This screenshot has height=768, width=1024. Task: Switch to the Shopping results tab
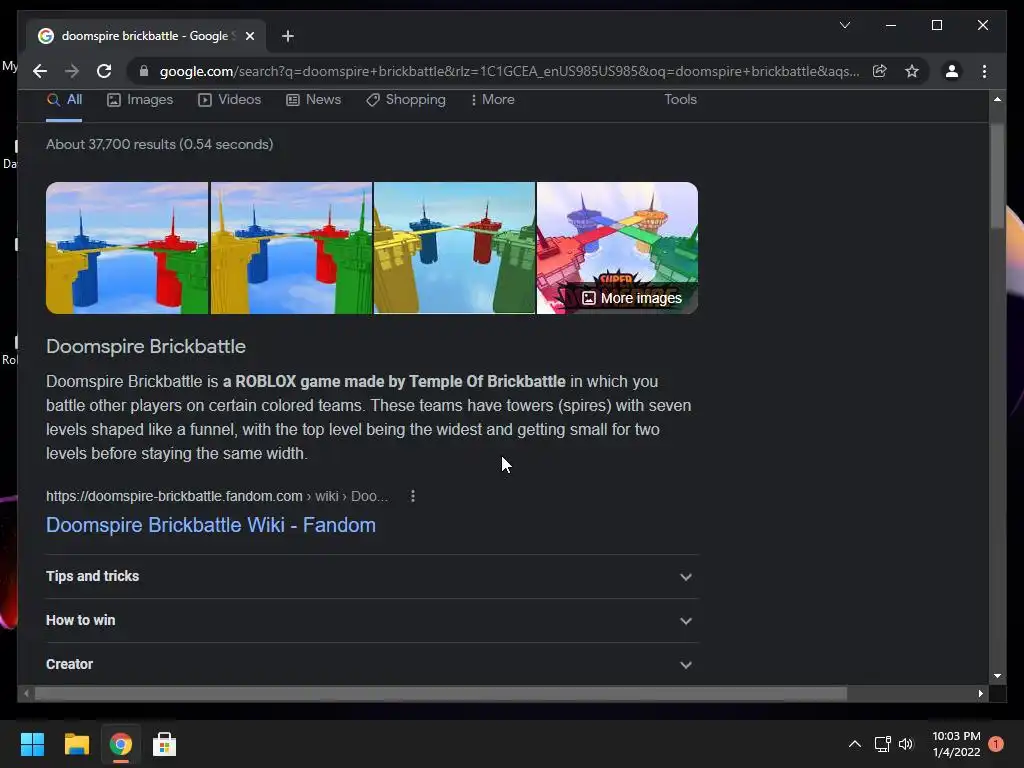click(x=406, y=100)
